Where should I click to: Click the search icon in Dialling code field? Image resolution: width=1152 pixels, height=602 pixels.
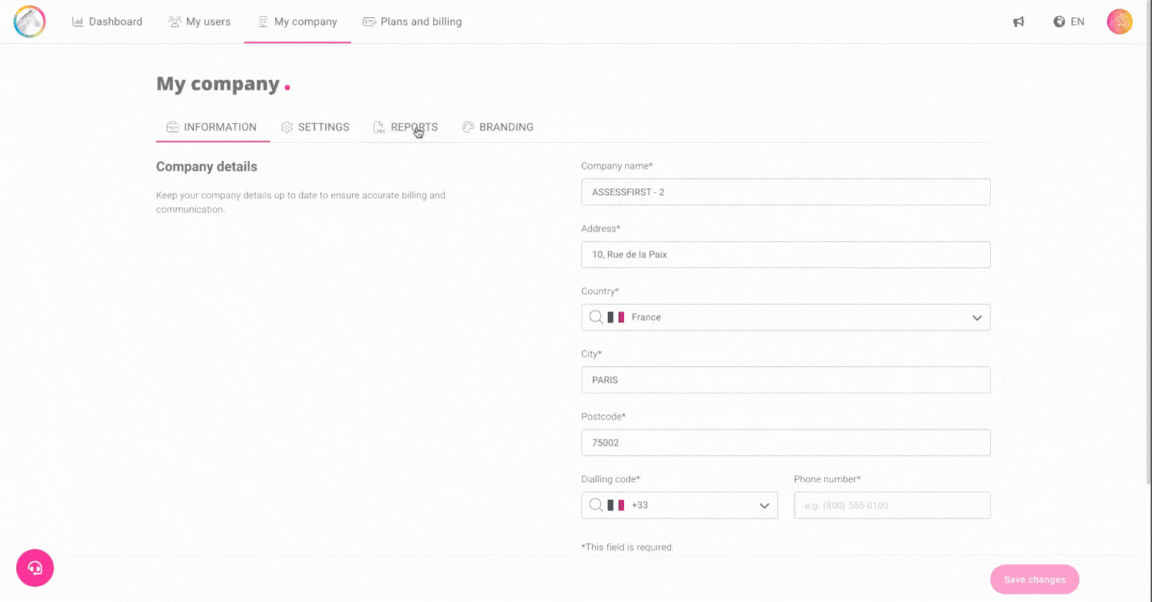pos(596,505)
